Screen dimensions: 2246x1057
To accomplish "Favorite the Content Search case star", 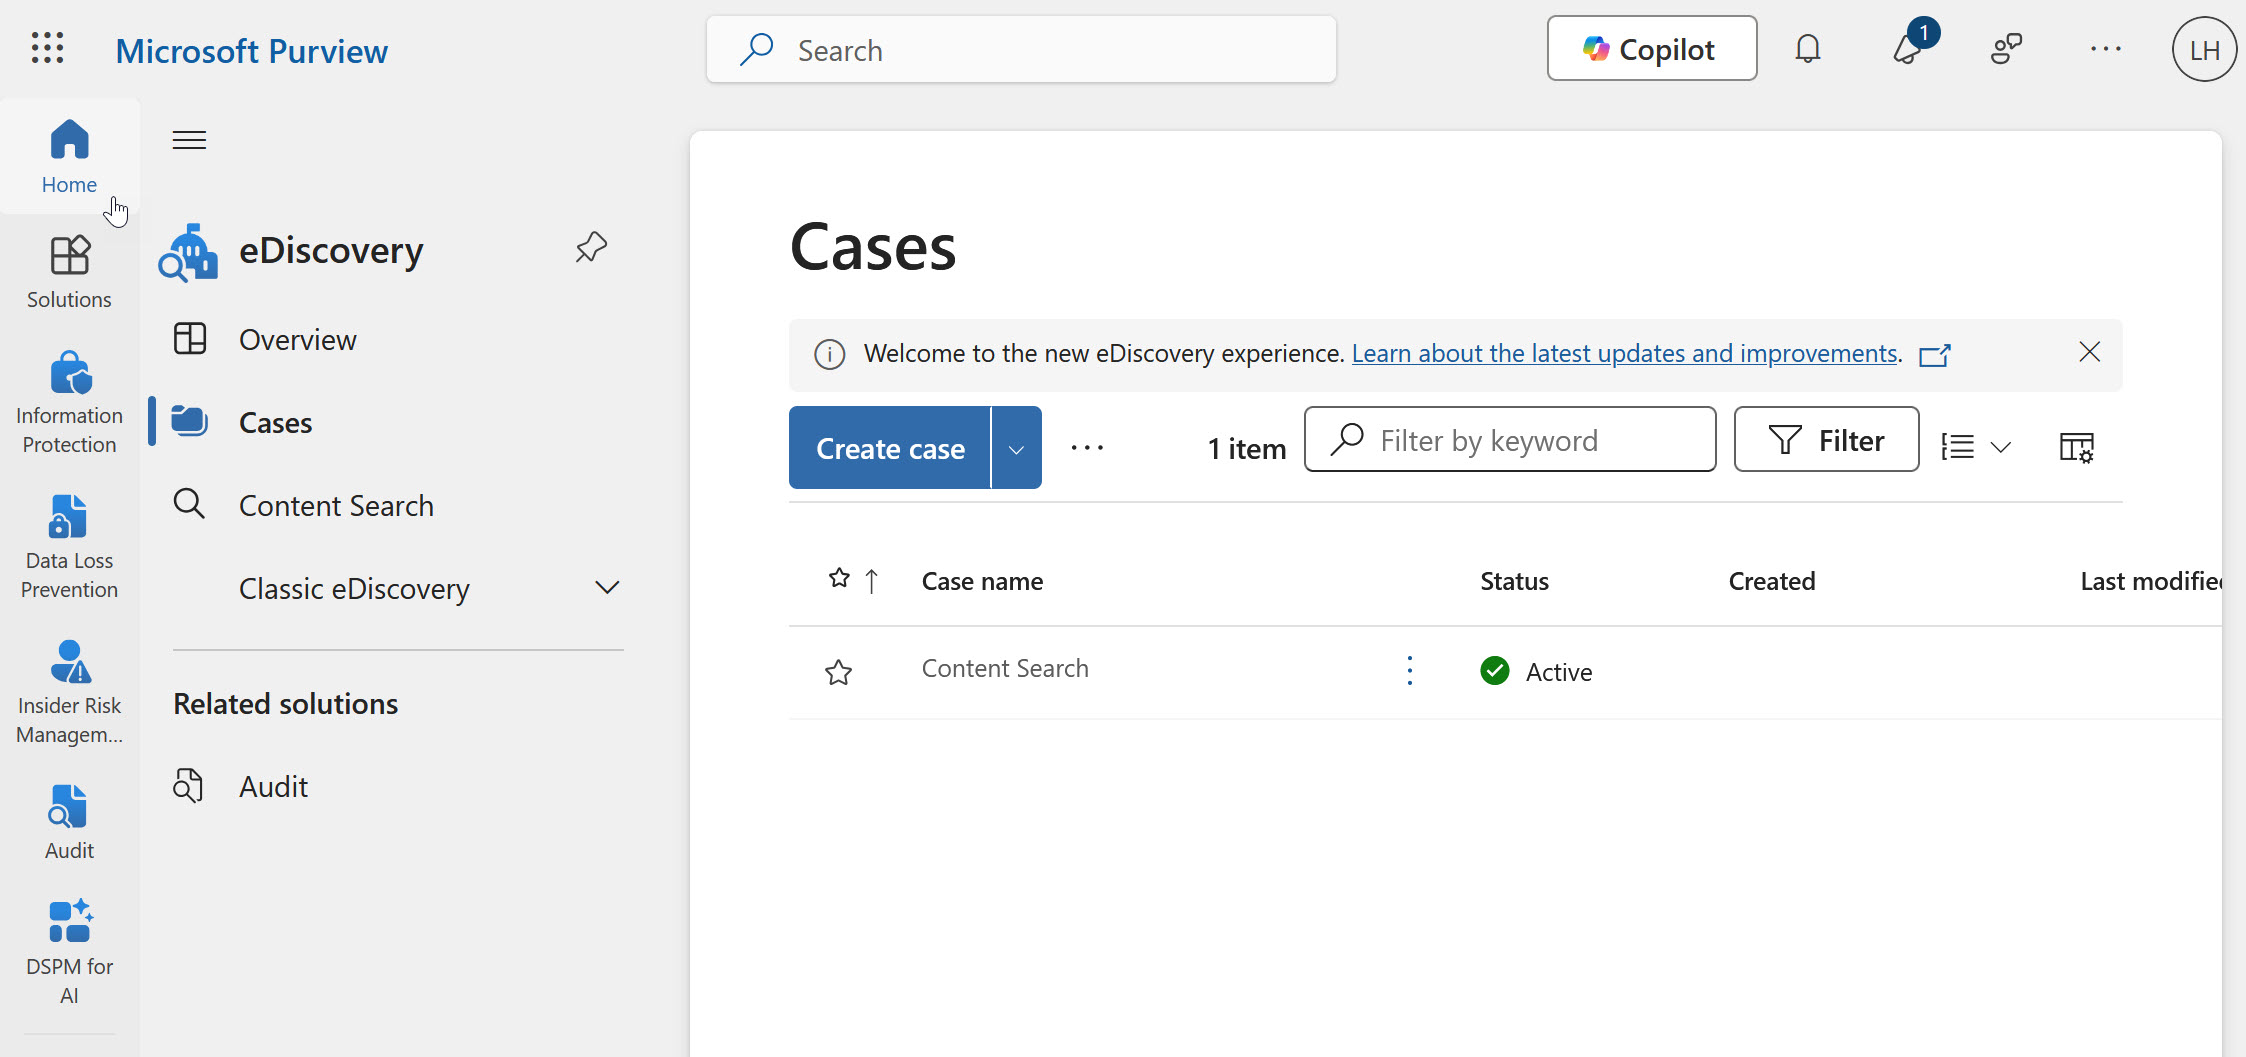I will click(838, 672).
